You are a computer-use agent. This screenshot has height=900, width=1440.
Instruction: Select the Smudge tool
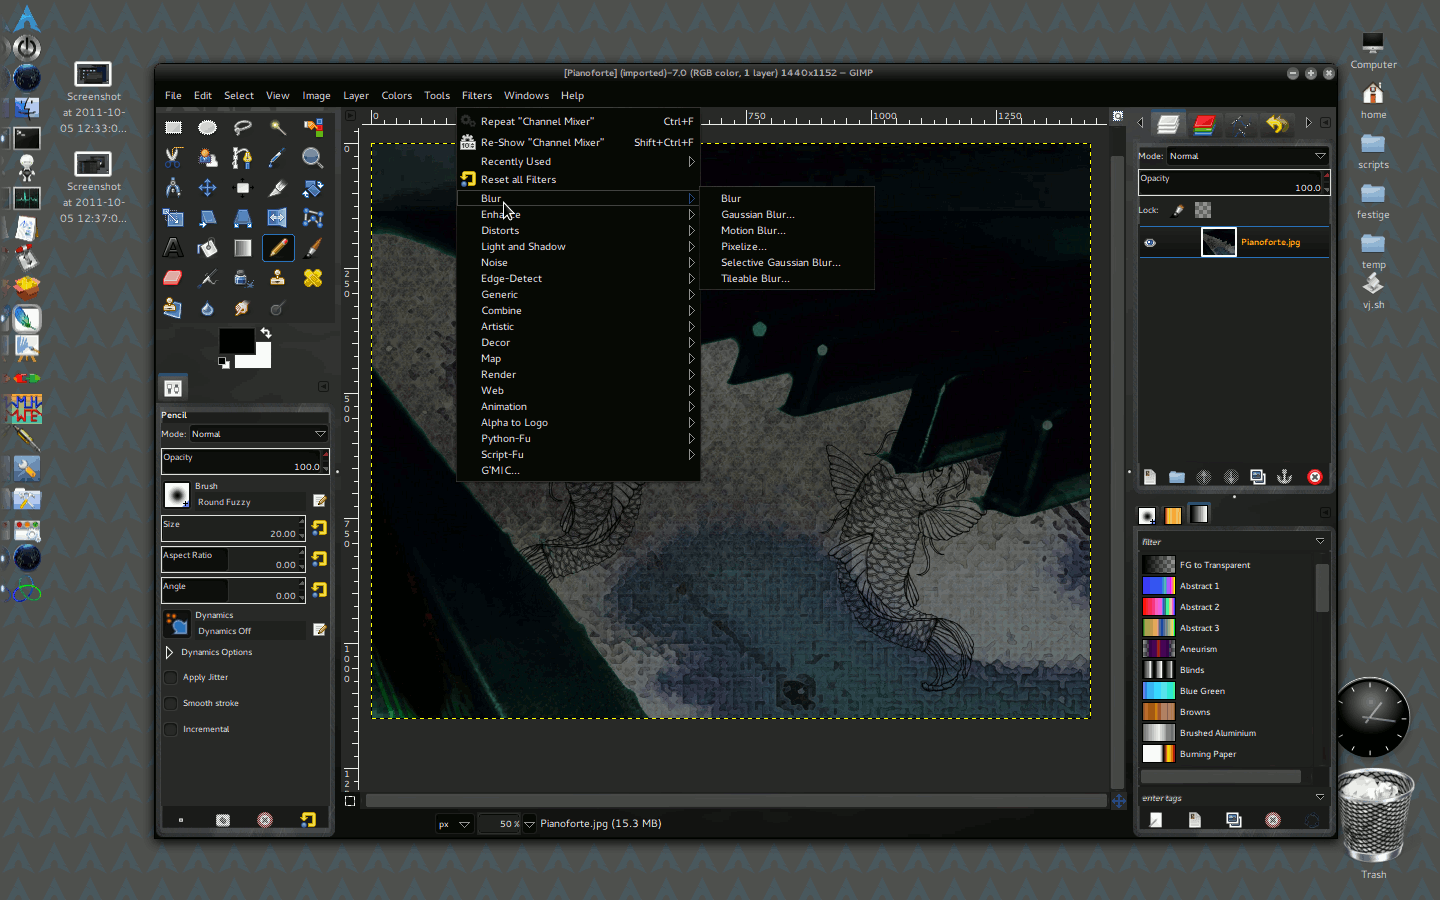[242, 308]
